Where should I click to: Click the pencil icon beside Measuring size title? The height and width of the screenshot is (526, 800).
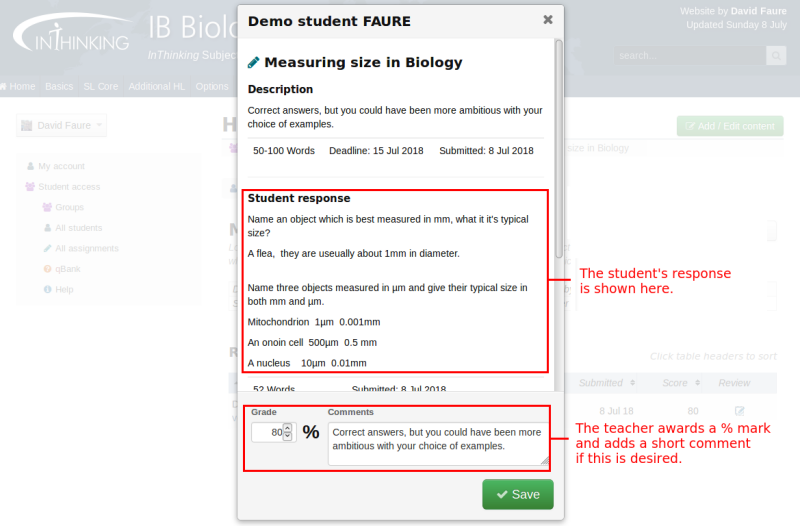(254, 62)
